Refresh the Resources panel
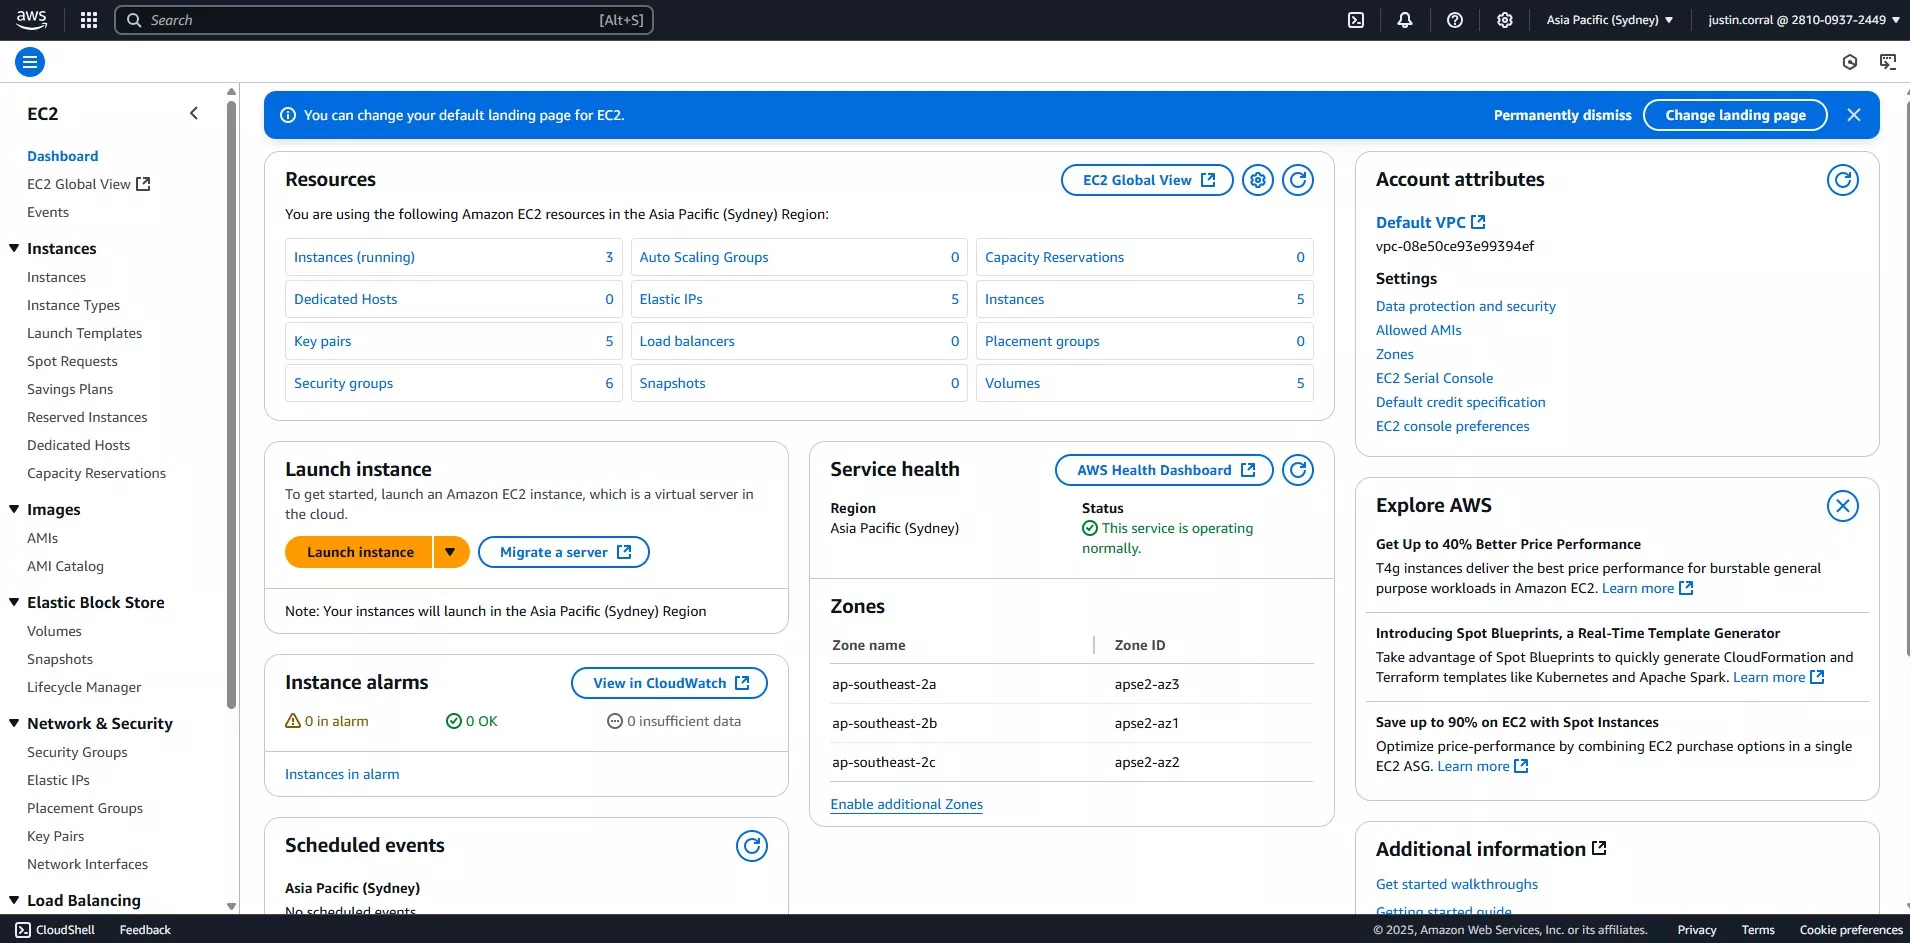1910x943 pixels. click(1298, 180)
